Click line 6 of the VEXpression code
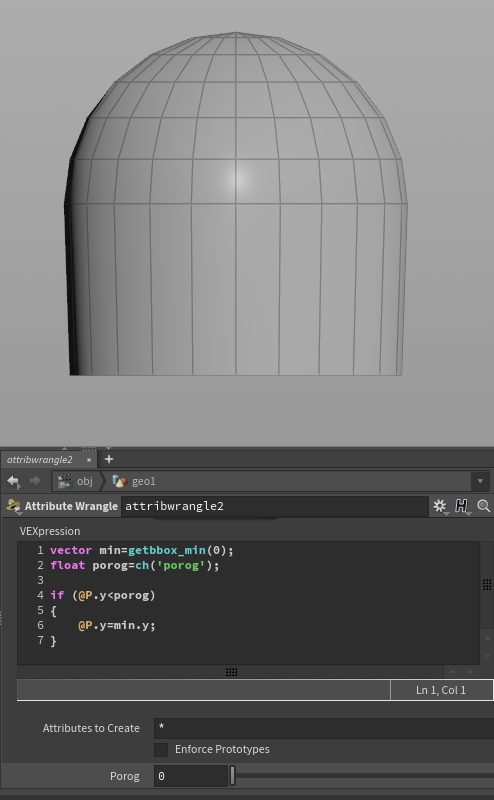This screenshot has height=800, width=494. (116, 625)
